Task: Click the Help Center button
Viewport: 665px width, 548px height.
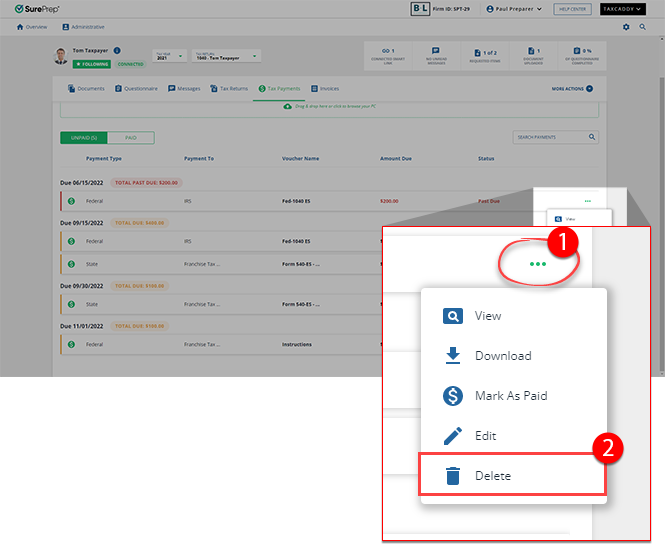Action: (572, 9)
